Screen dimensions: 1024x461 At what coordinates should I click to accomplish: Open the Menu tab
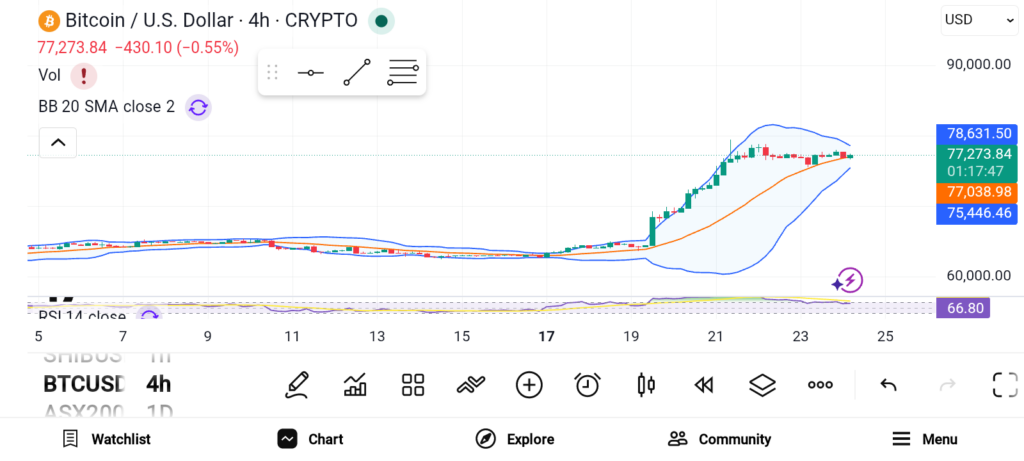(924, 439)
